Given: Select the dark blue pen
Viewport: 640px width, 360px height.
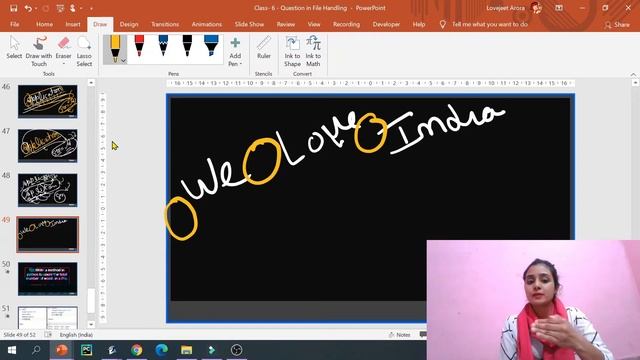Looking at the screenshot, I should point(163,46).
